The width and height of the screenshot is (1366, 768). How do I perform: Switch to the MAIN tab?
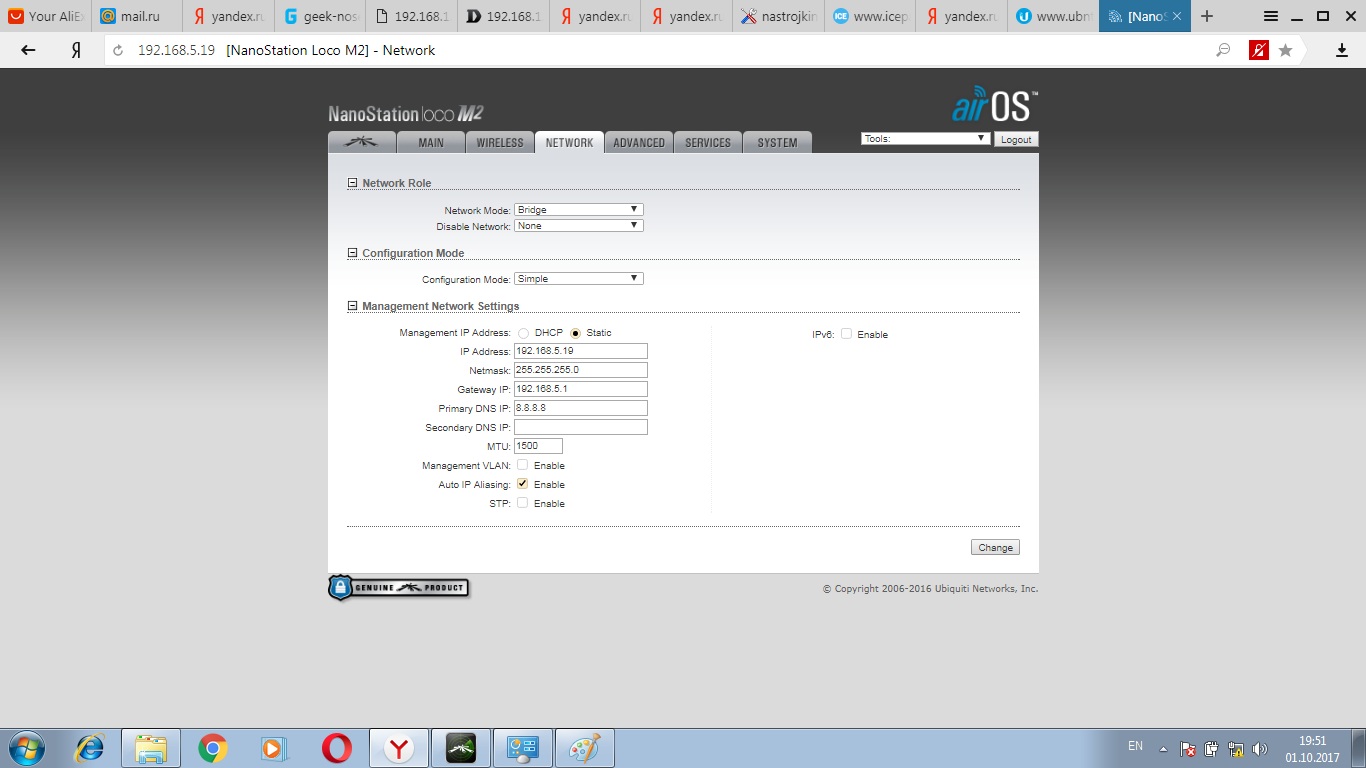tap(431, 142)
